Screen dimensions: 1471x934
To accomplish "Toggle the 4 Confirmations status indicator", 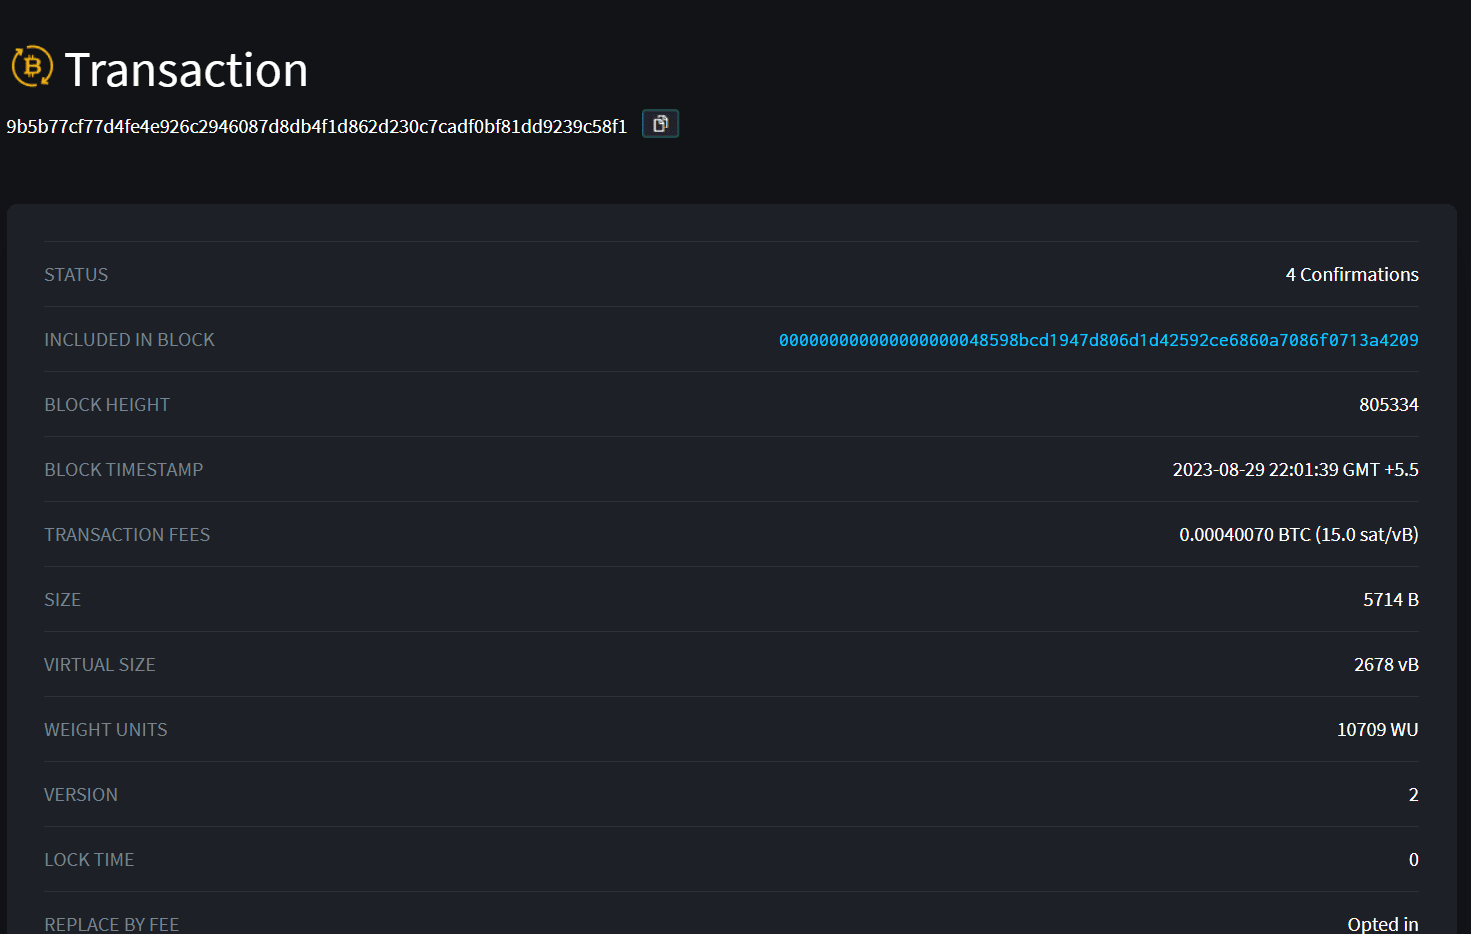I will pyautogui.click(x=1352, y=274).
